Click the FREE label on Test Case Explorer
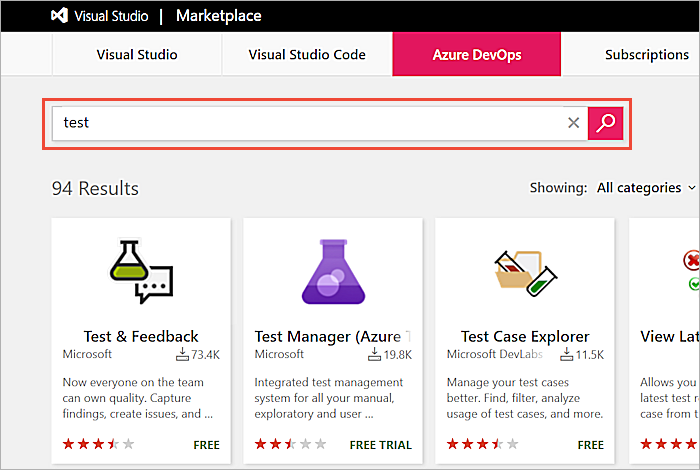 coord(591,445)
